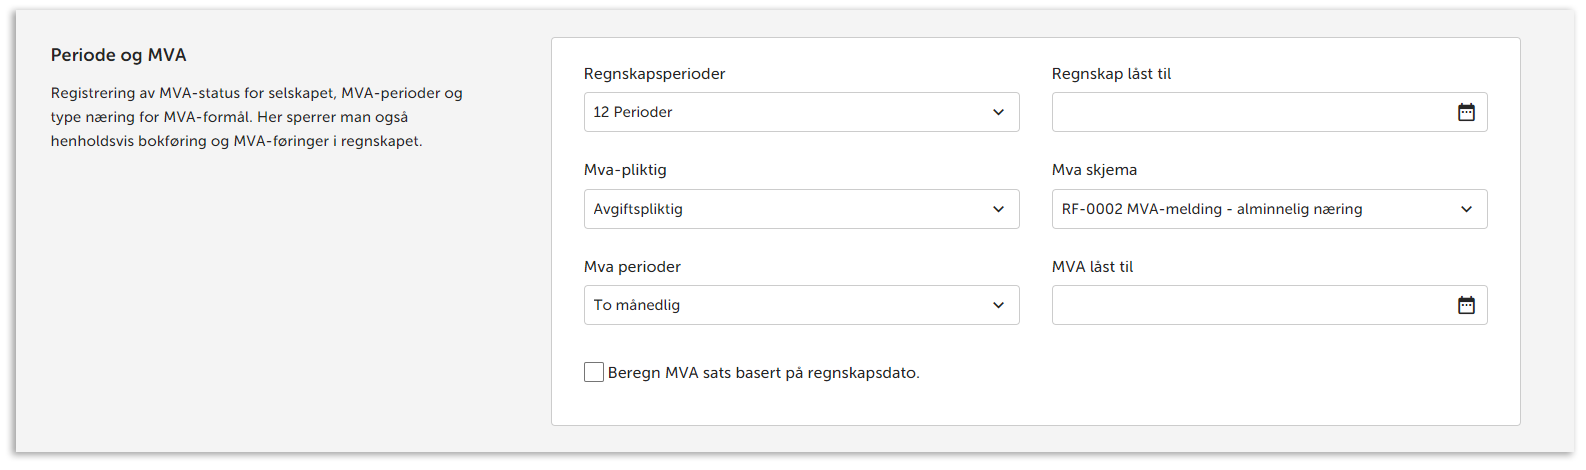Click the 'Periode og MVA' section heading
The width and height of the screenshot is (1586, 470).
pos(118,55)
